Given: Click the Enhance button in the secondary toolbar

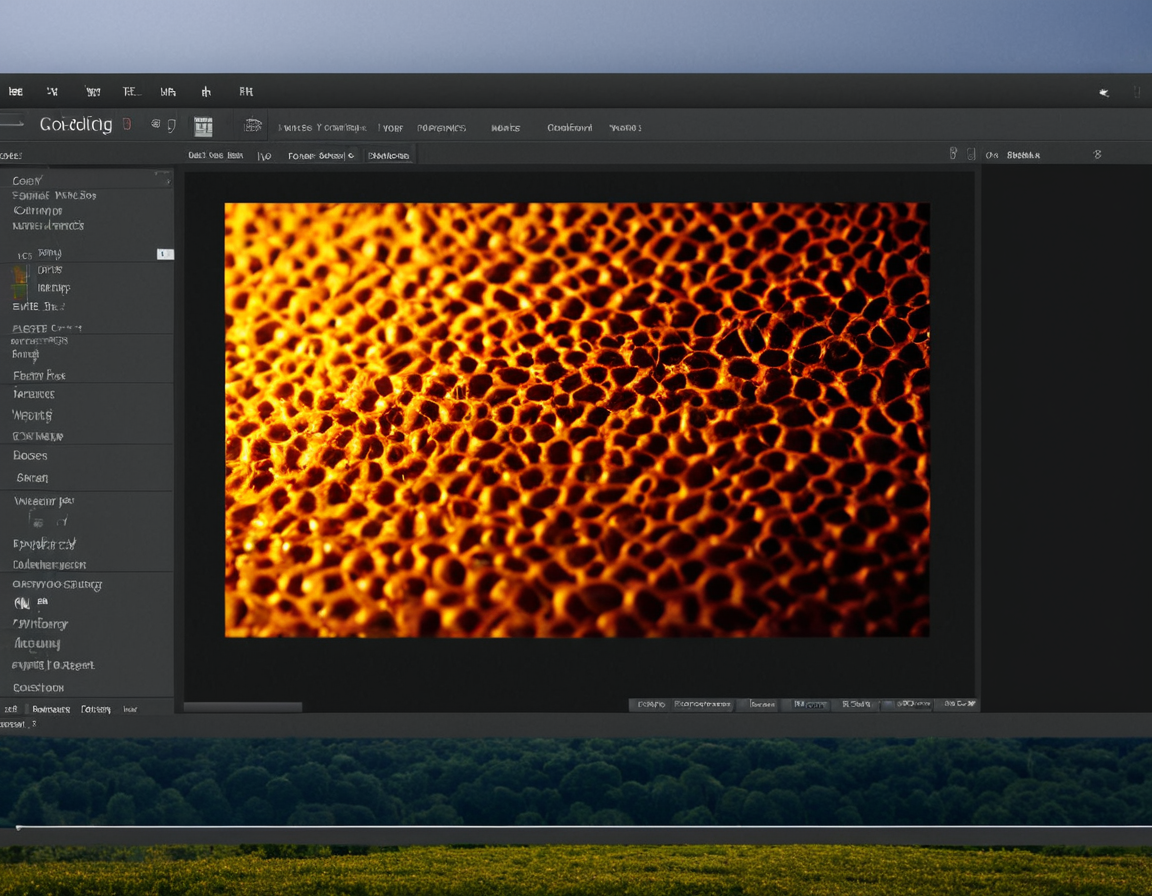Looking at the screenshot, I should [389, 155].
